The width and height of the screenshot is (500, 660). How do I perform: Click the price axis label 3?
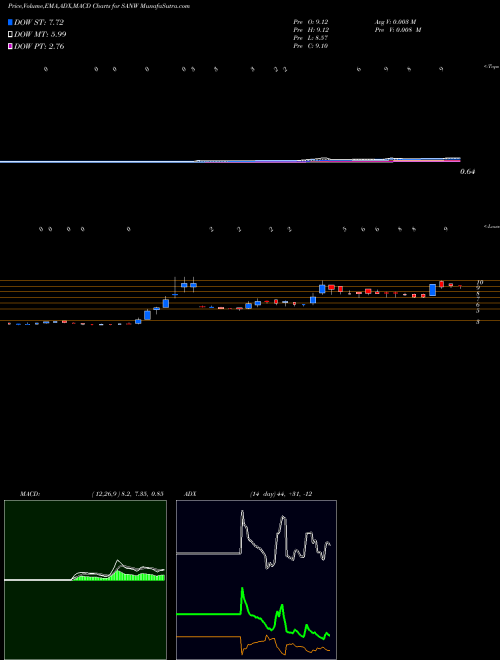click(478, 322)
